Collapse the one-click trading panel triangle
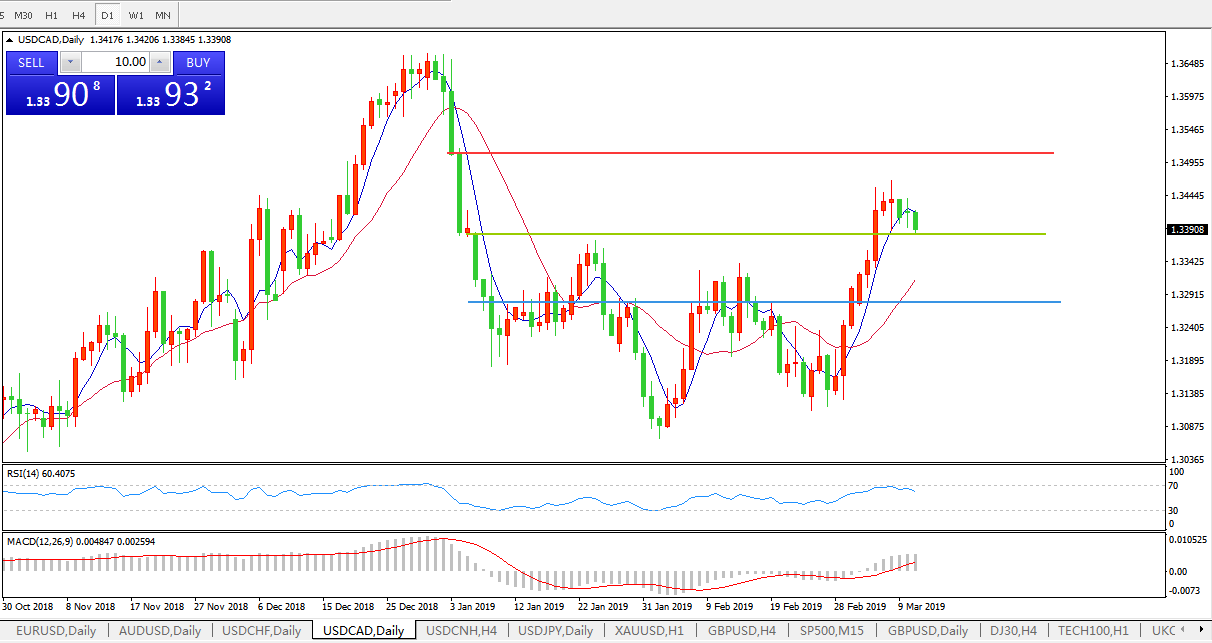The height and width of the screenshot is (643, 1212). click(11, 40)
